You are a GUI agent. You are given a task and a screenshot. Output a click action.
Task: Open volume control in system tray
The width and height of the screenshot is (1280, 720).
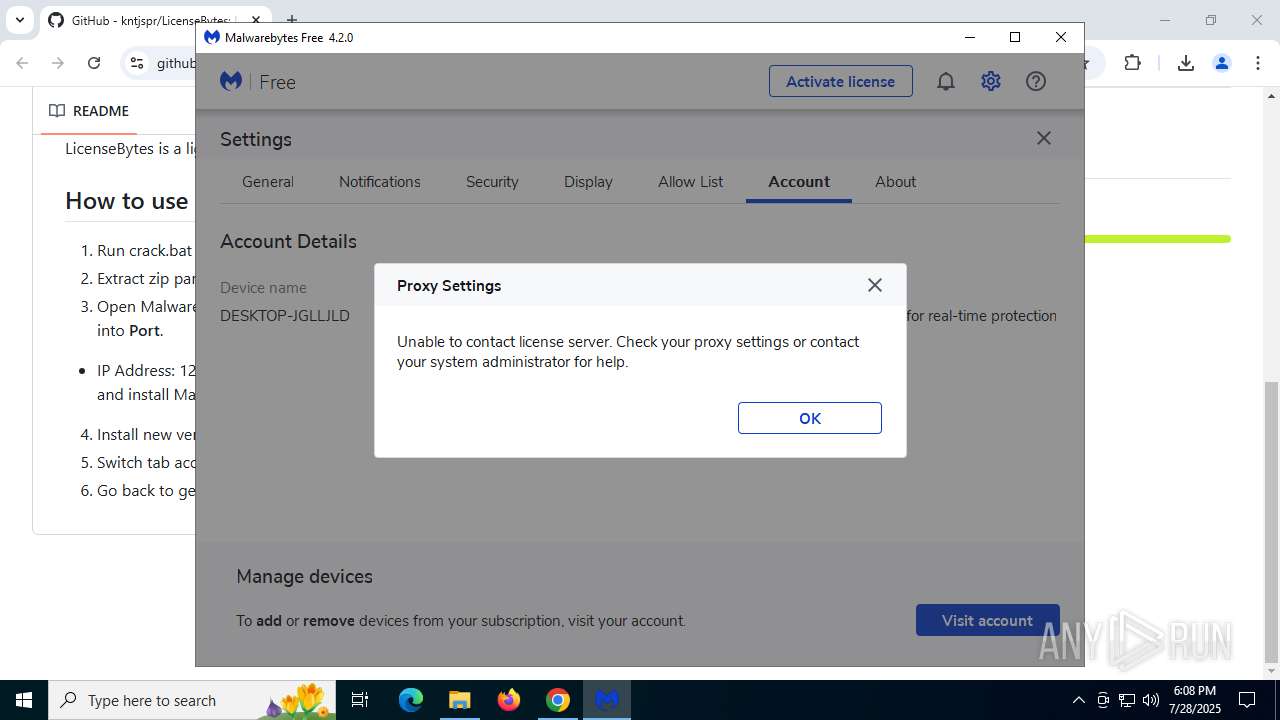click(x=1151, y=700)
